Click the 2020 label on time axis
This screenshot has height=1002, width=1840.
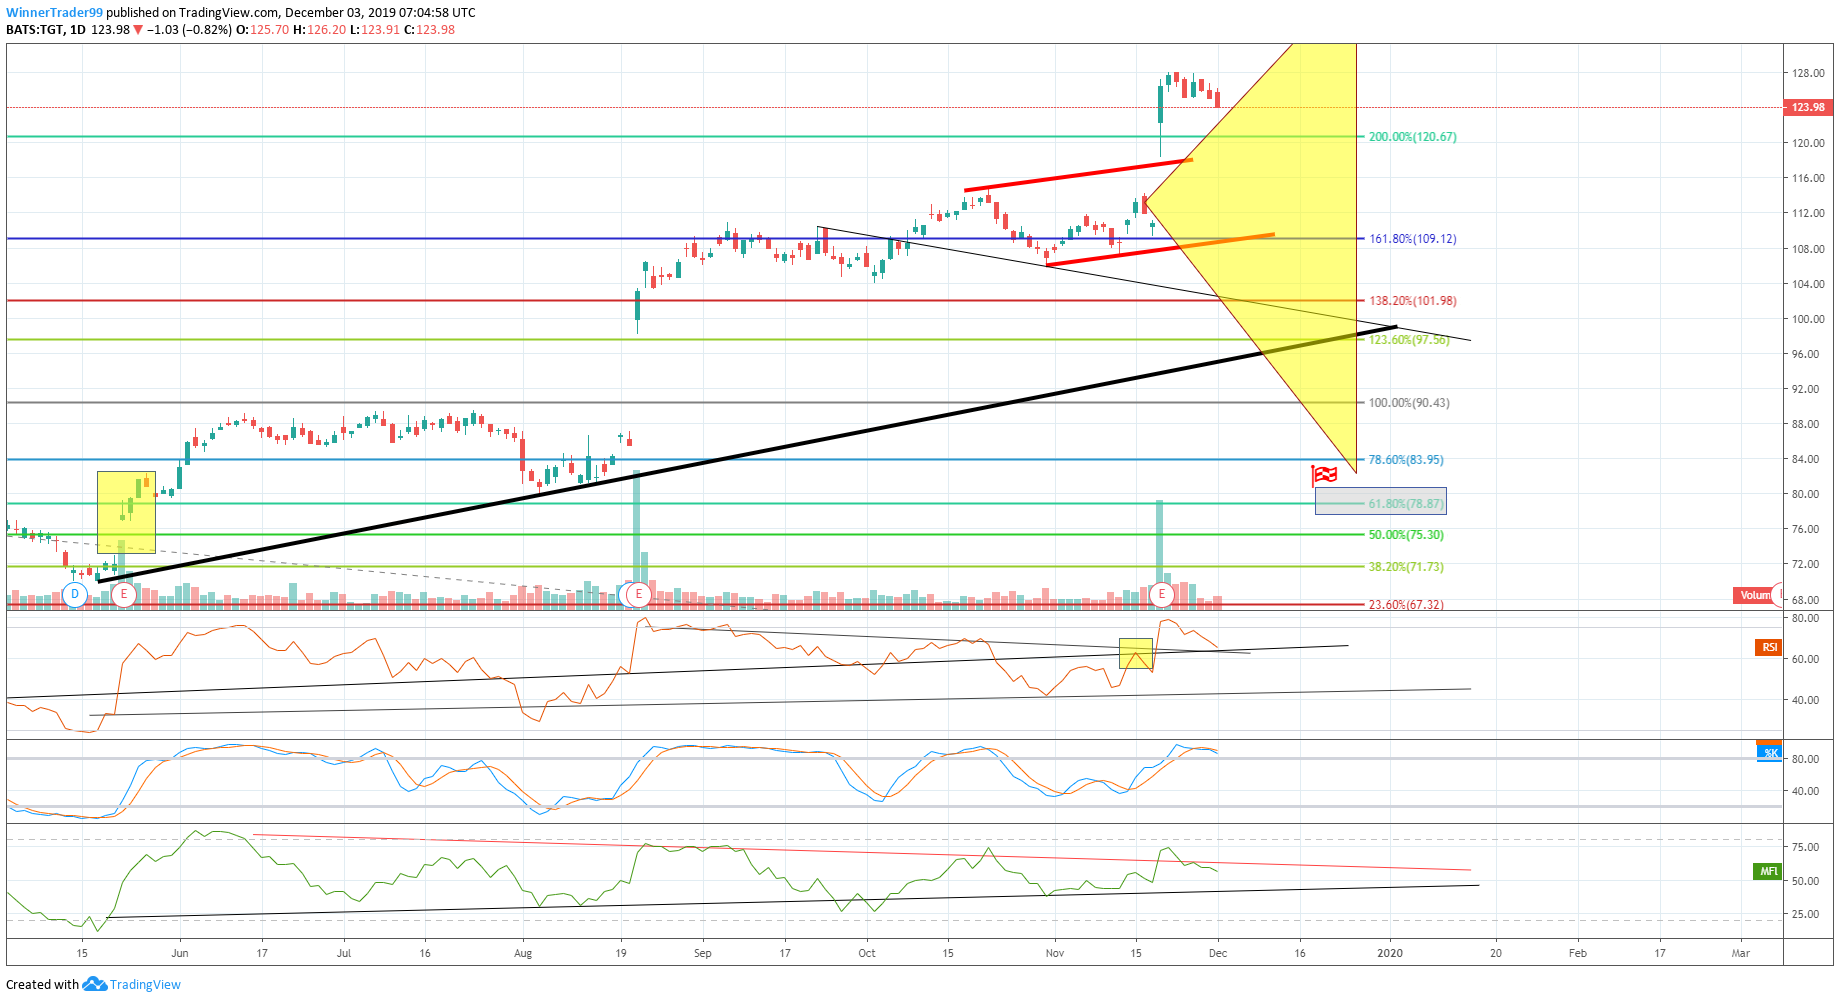tap(1390, 953)
